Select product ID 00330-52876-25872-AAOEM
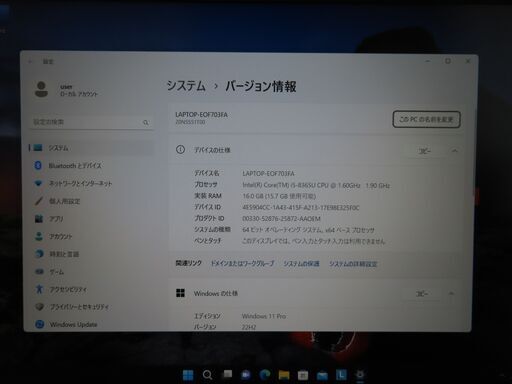The height and width of the screenshot is (384, 512). click(281, 219)
